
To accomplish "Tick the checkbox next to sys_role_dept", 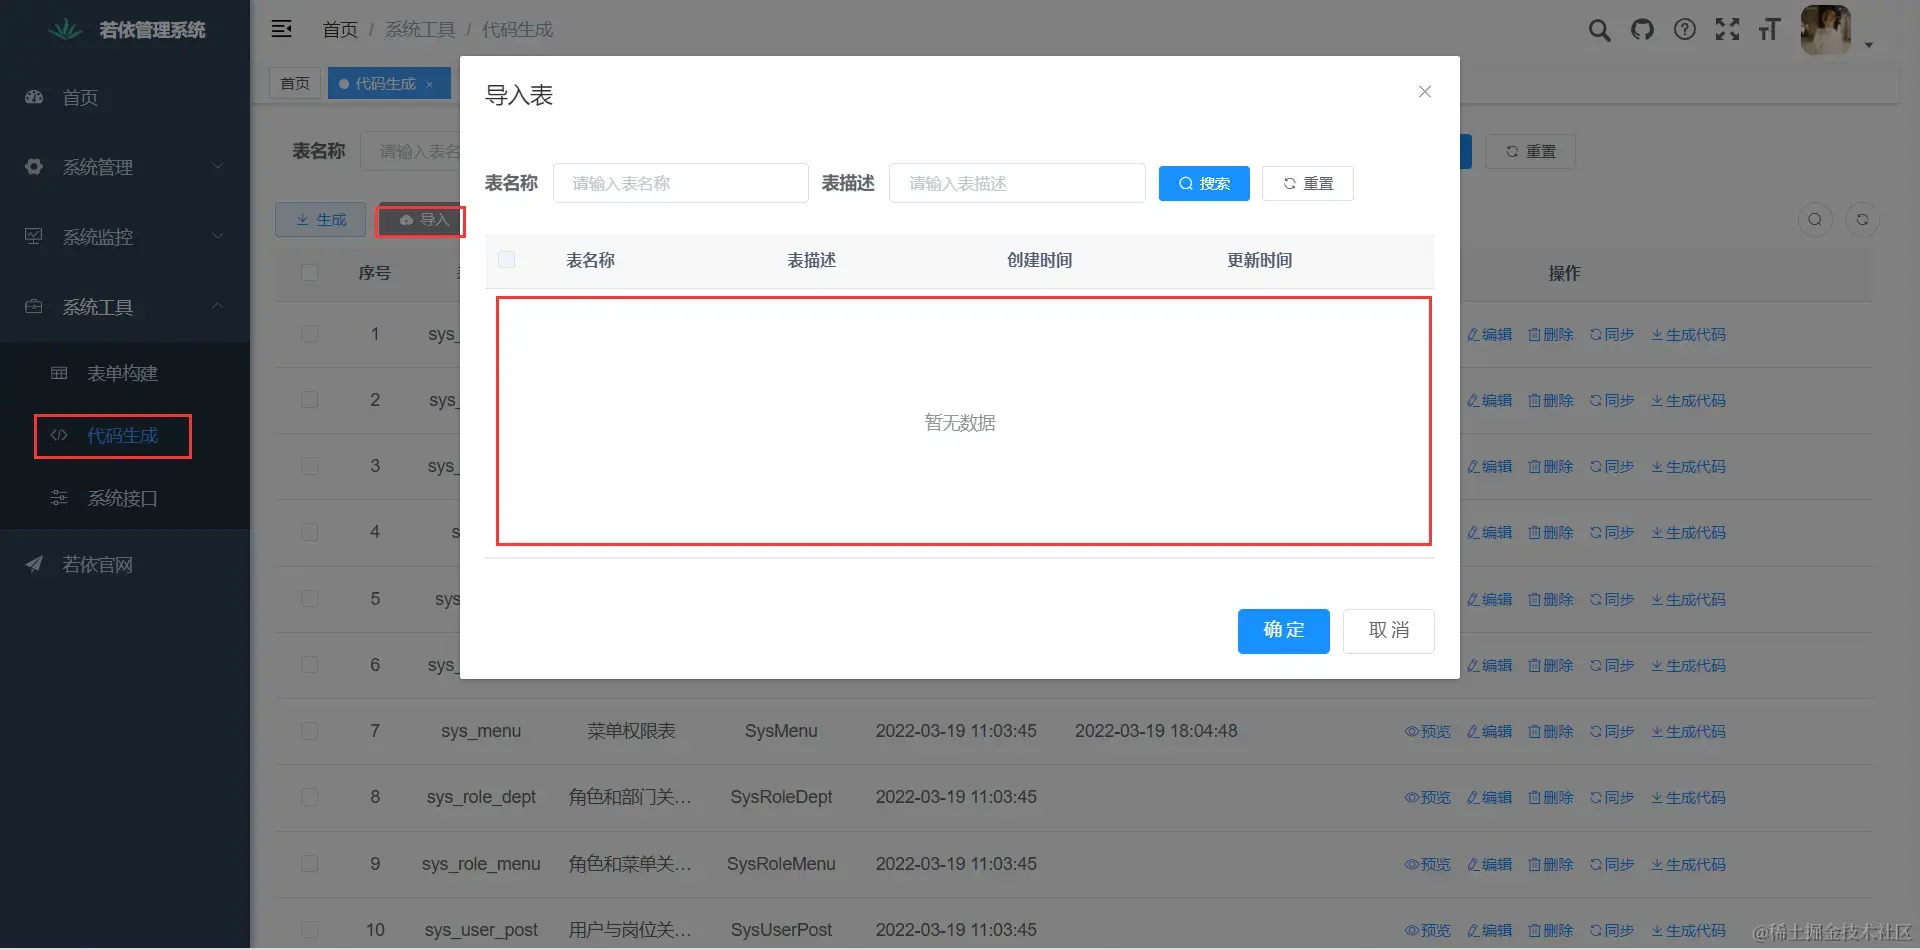I will tap(309, 797).
